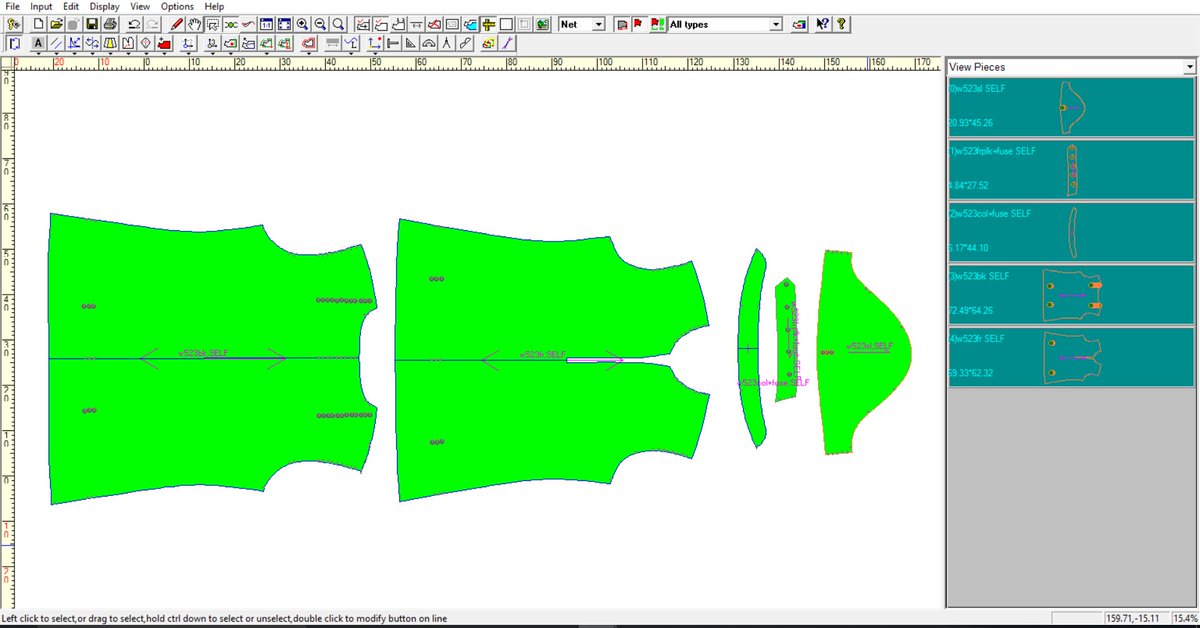This screenshot has height=628, width=1200.
Task: Select the Zoom Out tool
Action: [x=321, y=24]
